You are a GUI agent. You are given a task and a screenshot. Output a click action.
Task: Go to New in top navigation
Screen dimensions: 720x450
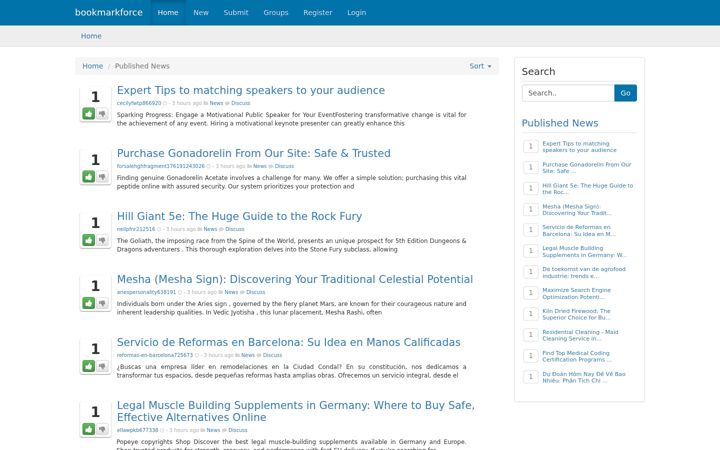coord(201,12)
